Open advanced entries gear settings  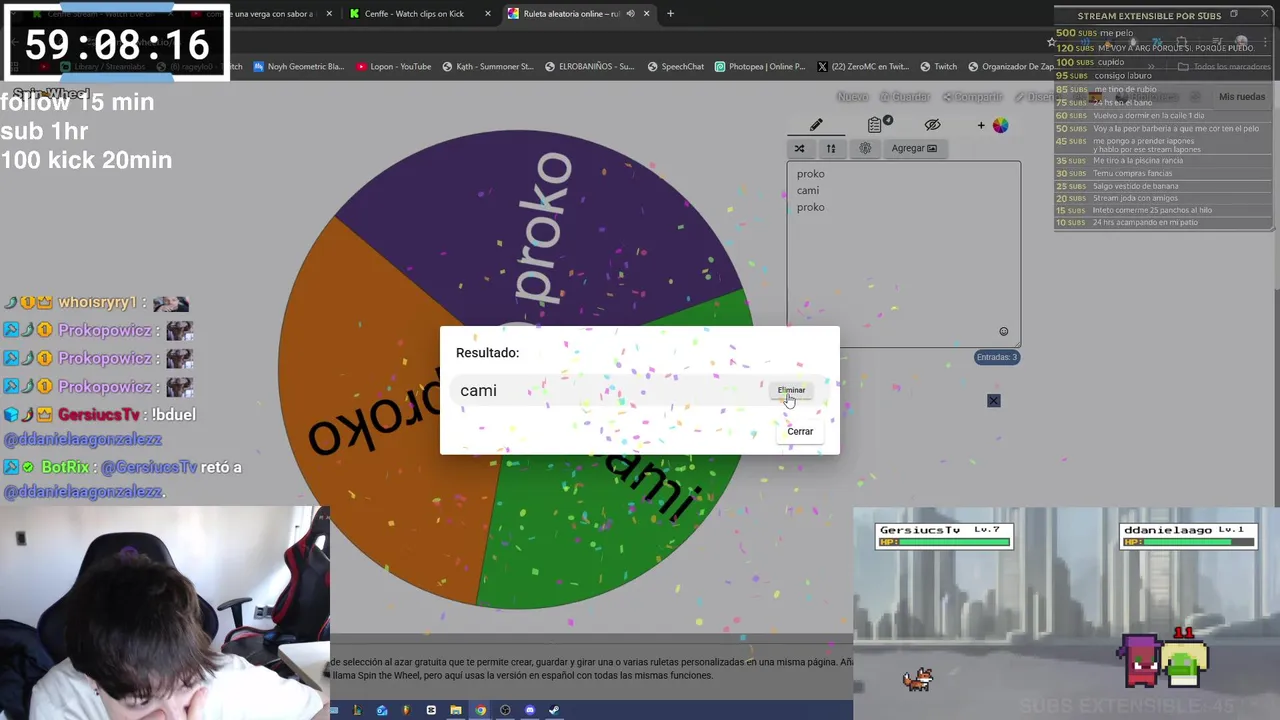click(865, 148)
